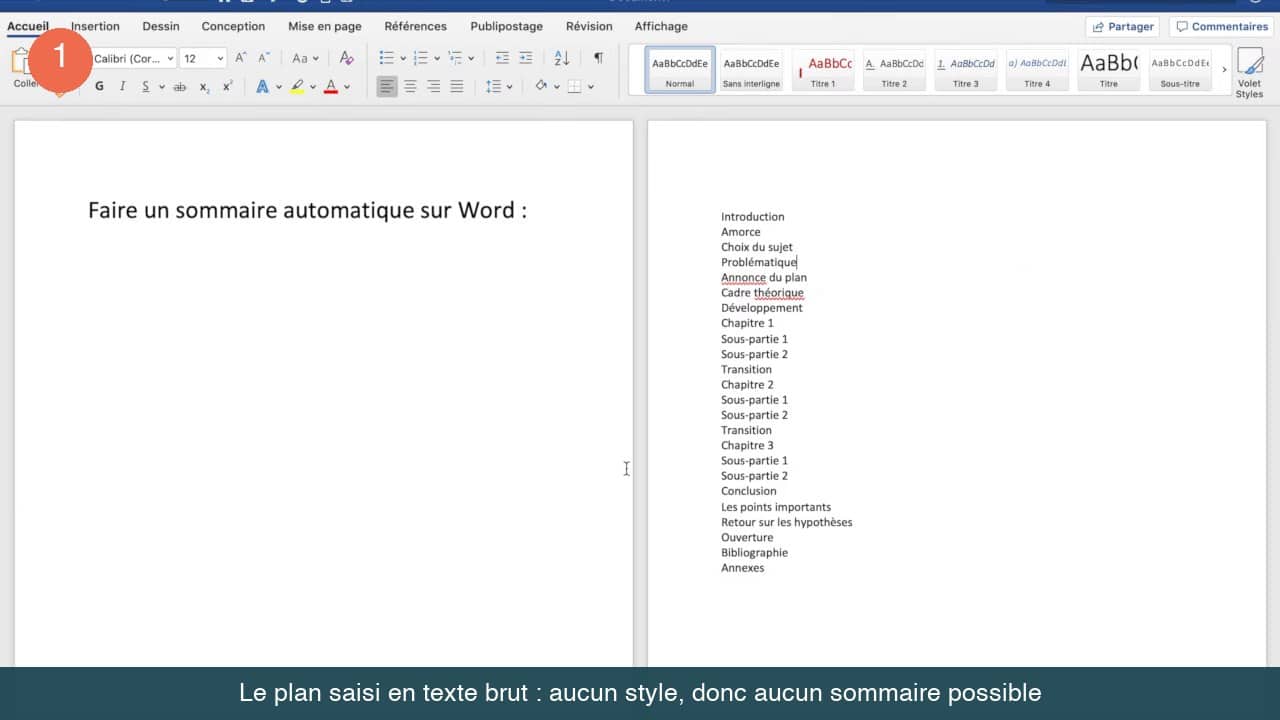Image resolution: width=1280 pixels, height=720 pixels.
Task: Open the Publipostage tab
Action: (x=507, y=26)
